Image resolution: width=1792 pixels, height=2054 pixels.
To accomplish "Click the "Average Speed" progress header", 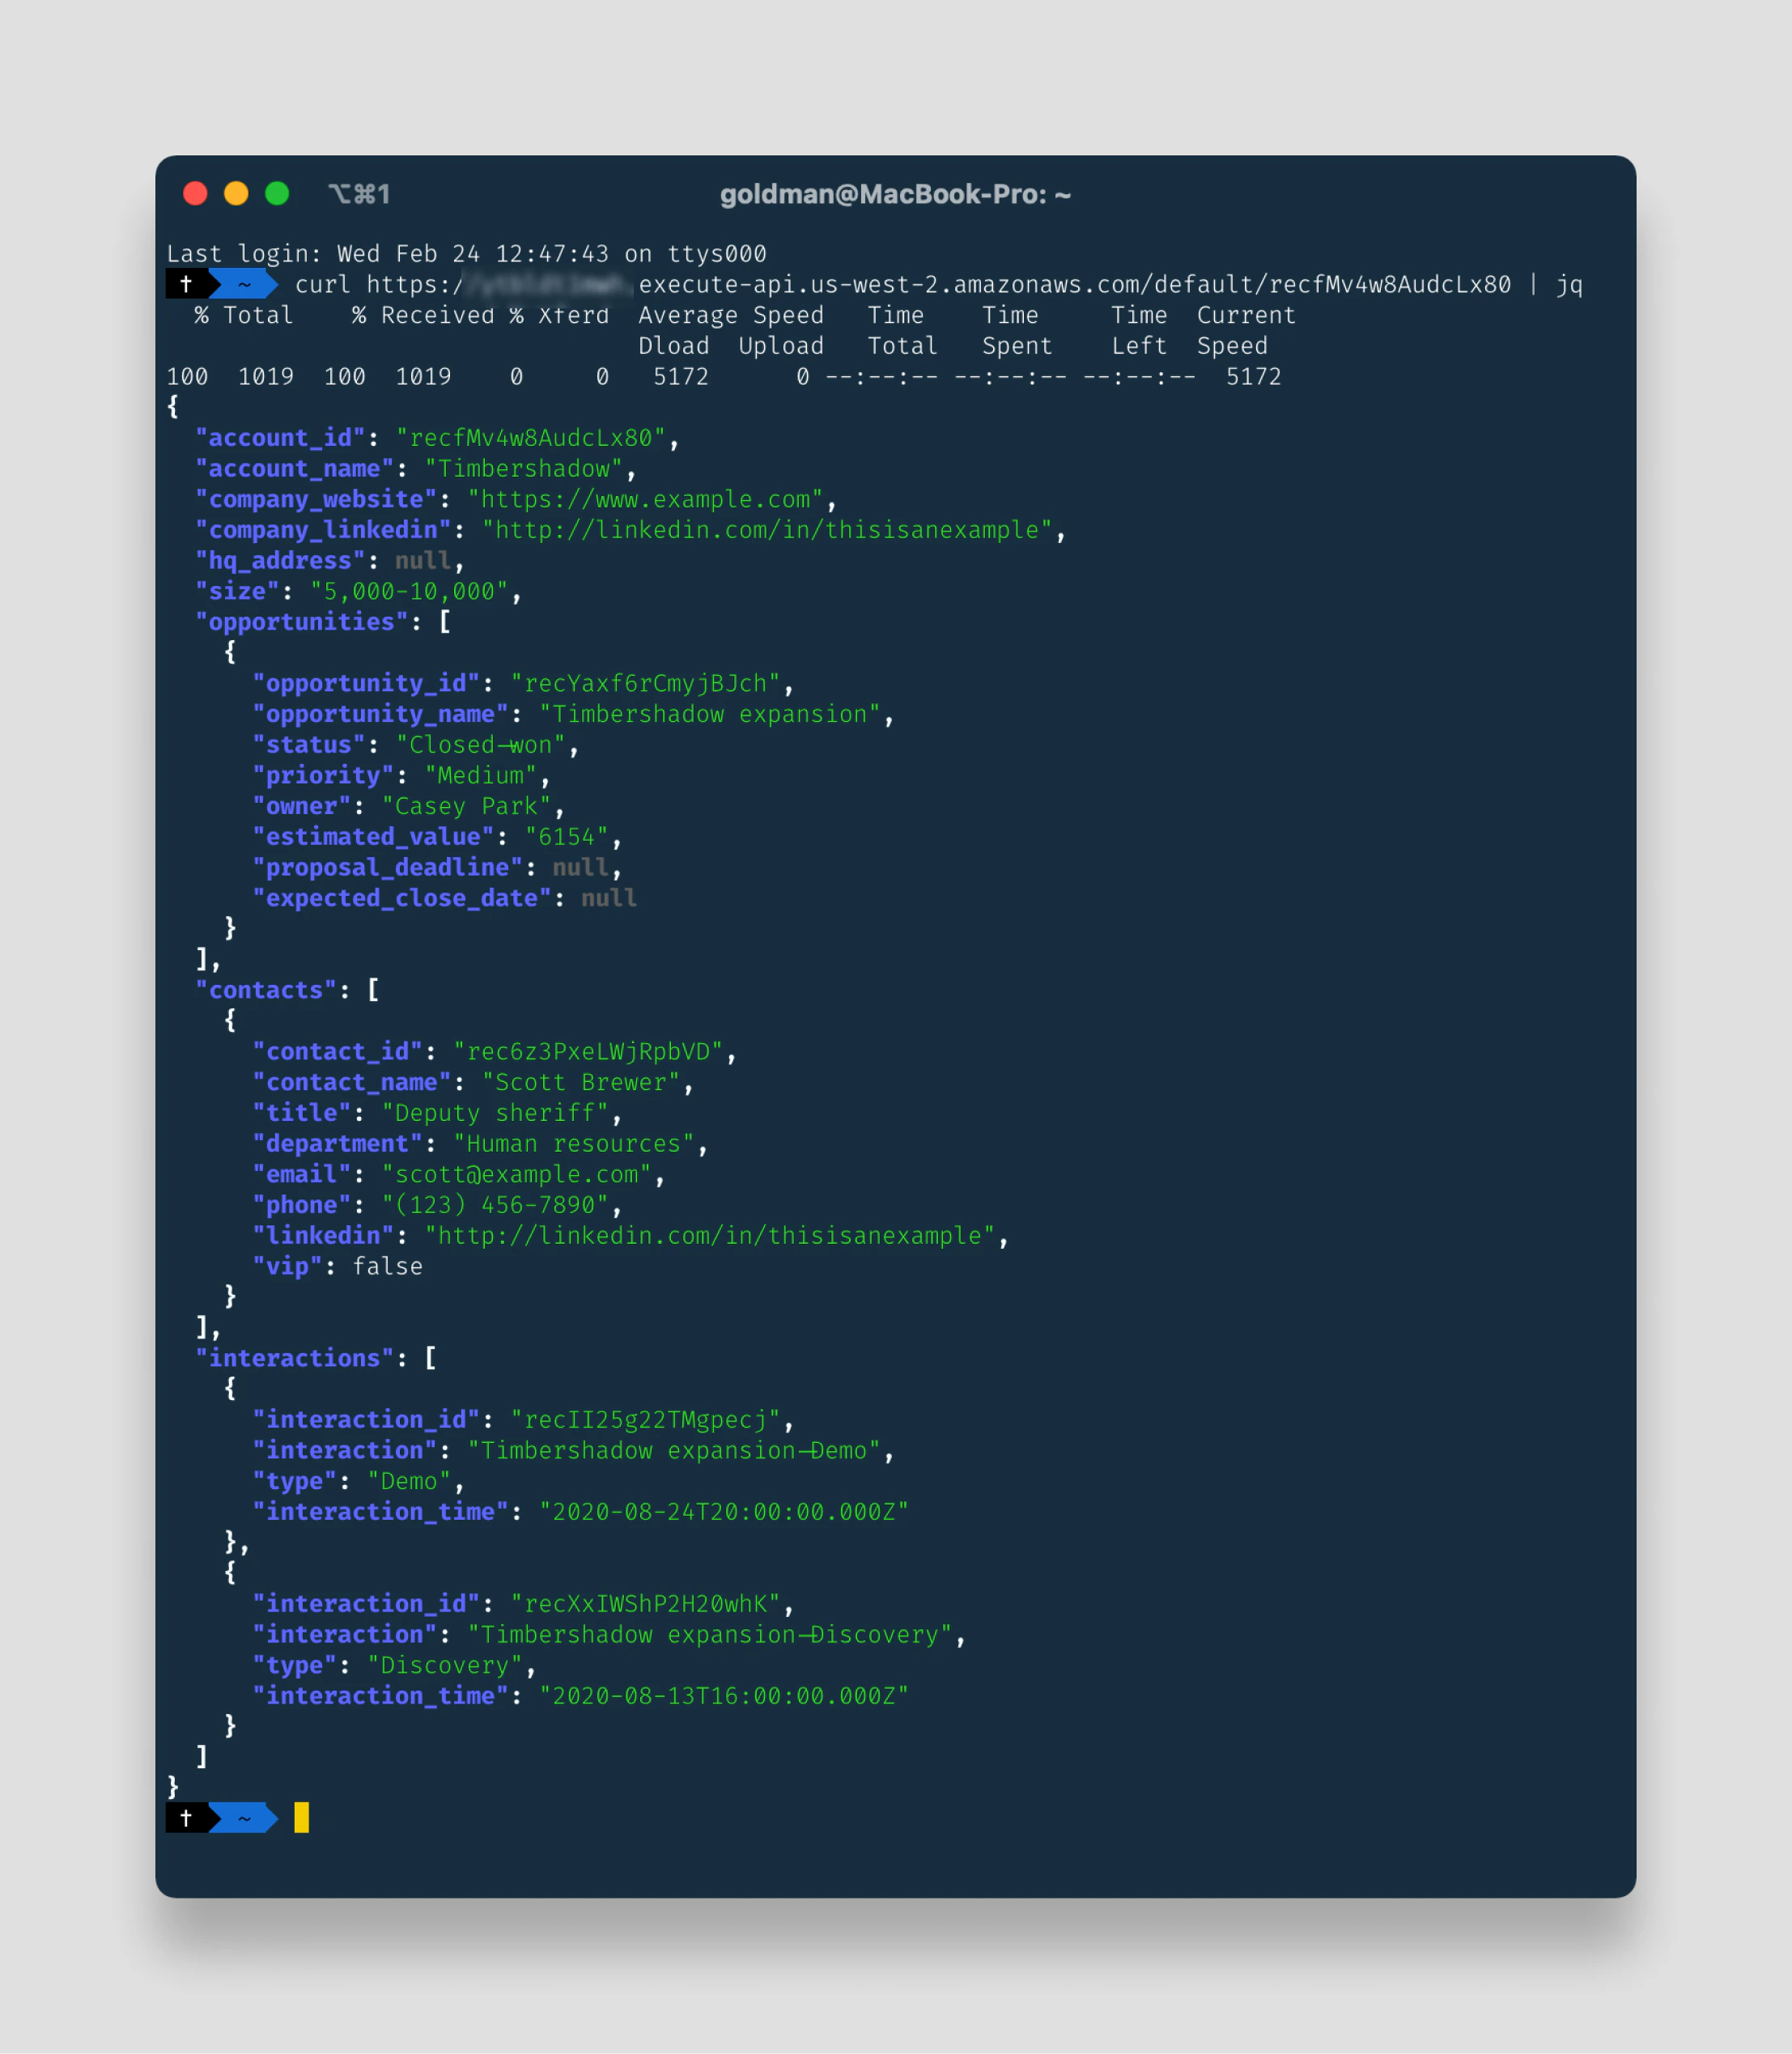I will coord(731,315).
